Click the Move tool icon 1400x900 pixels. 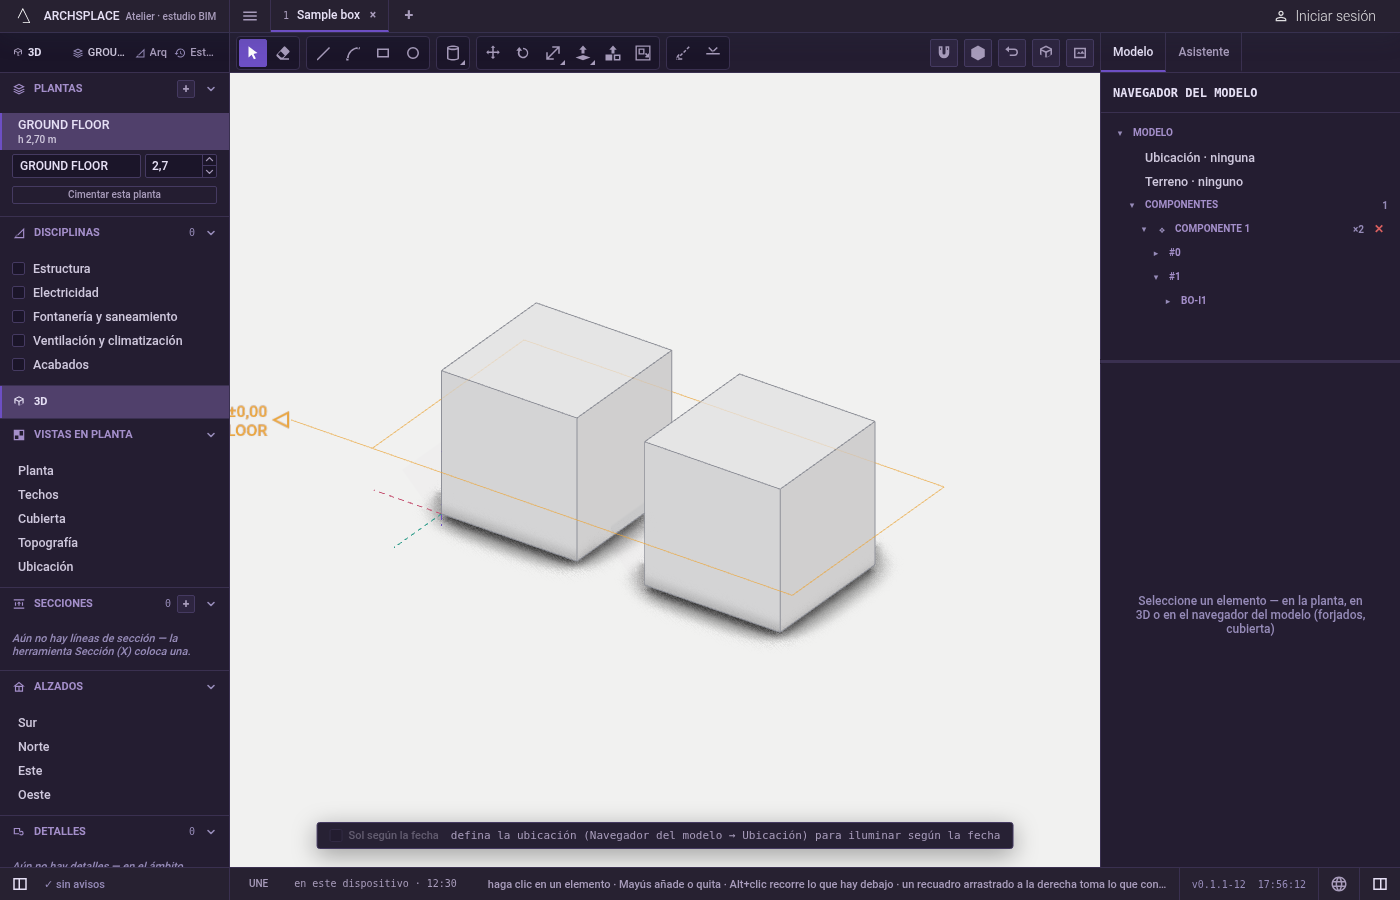click(493, 53)
